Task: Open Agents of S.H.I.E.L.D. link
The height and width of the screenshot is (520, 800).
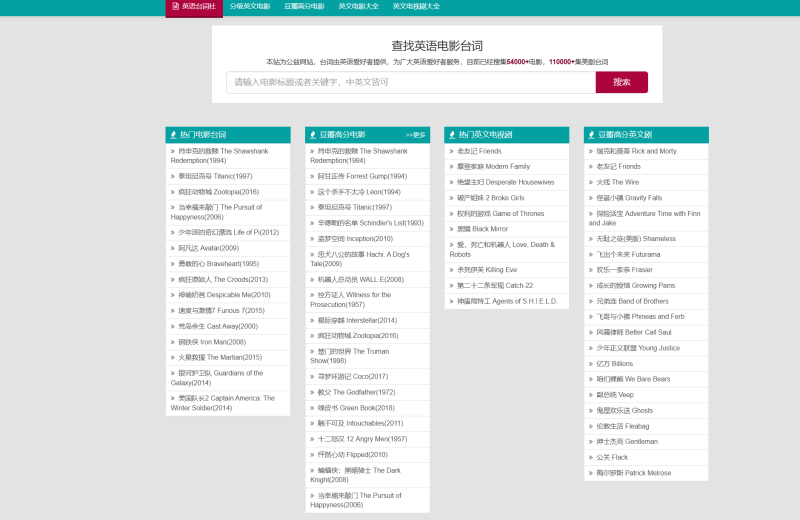Action: coord(507,302)
